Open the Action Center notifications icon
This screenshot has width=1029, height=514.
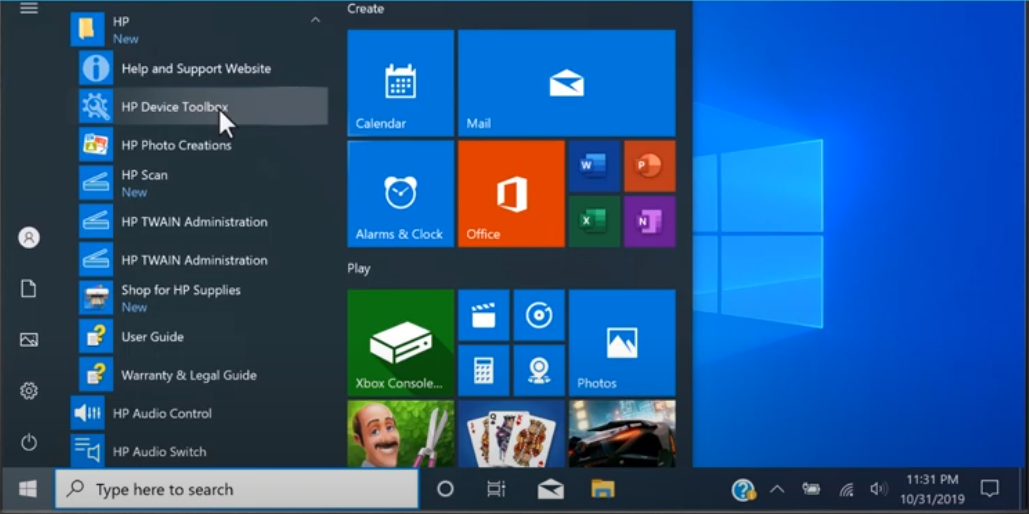pyautogui.click(x=989, y=488)
